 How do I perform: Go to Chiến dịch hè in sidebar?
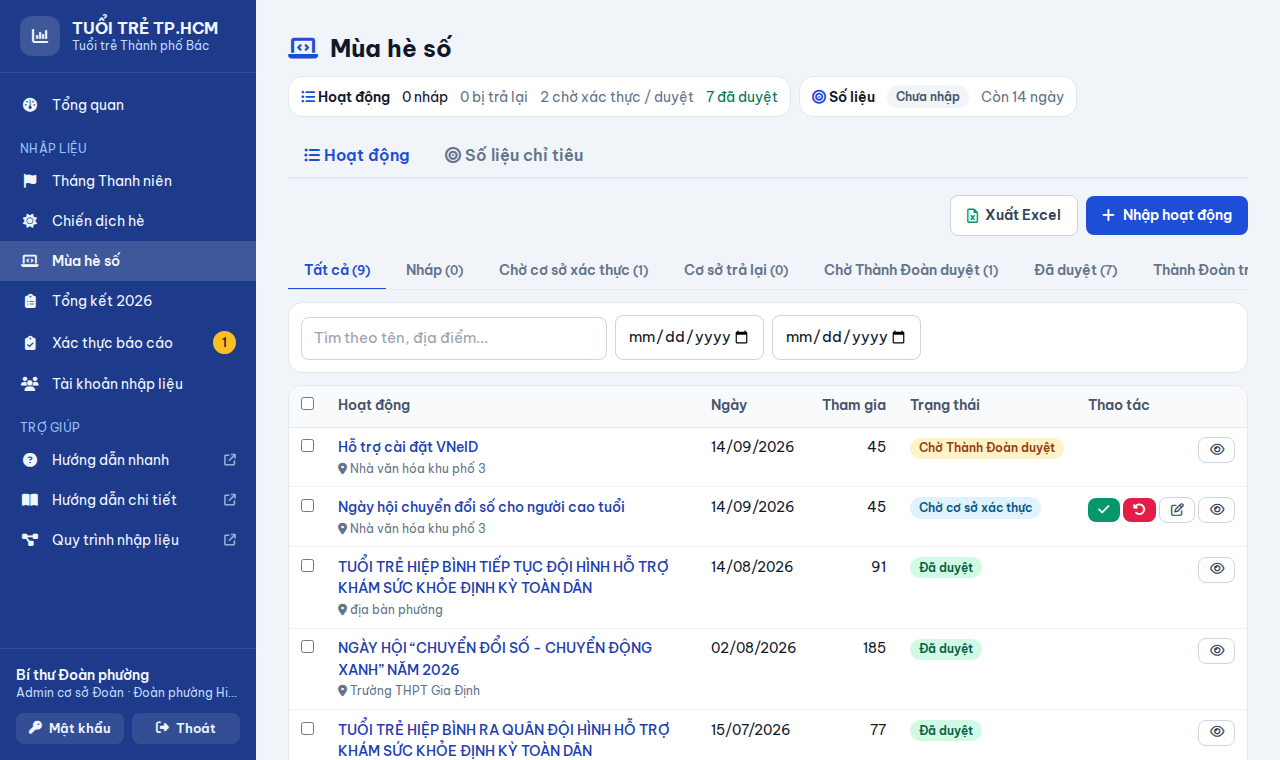128,221
